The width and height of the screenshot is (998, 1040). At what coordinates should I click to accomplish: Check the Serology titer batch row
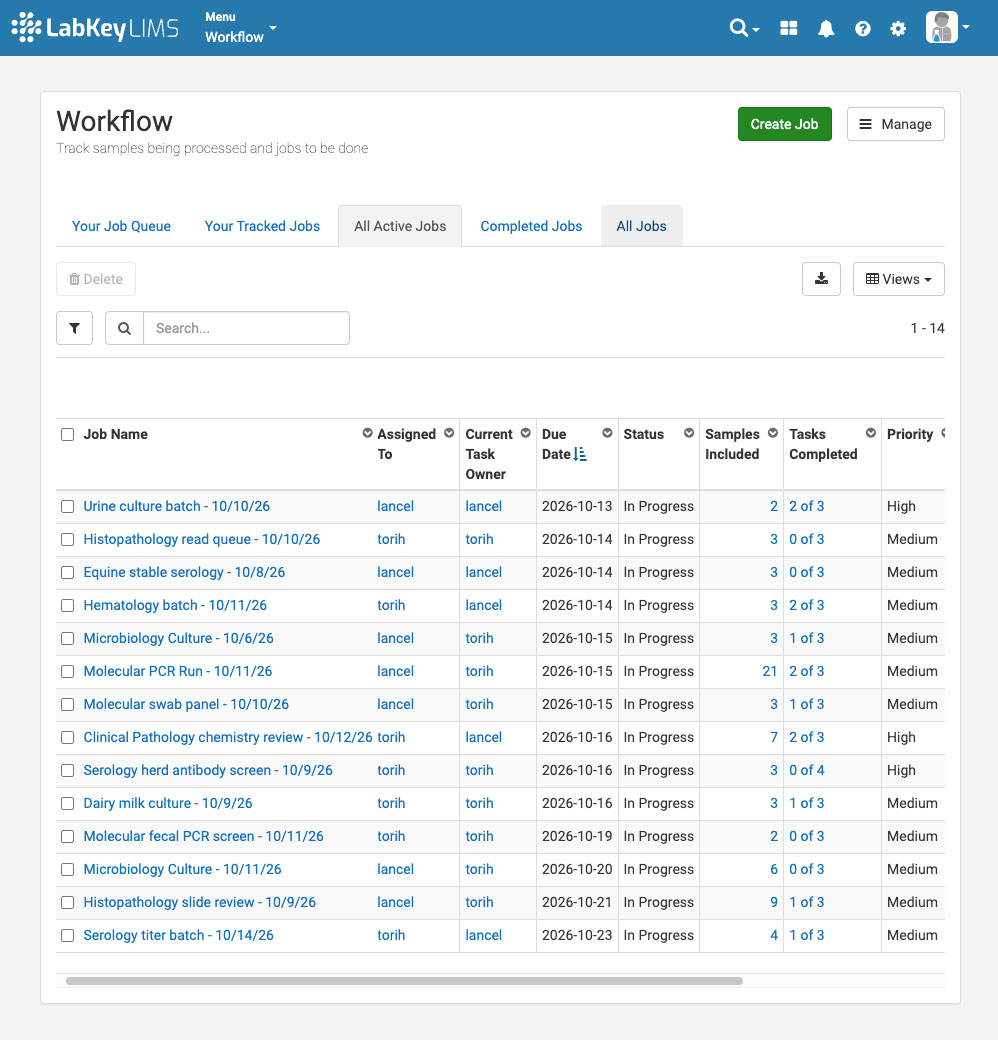pos(67,936)
